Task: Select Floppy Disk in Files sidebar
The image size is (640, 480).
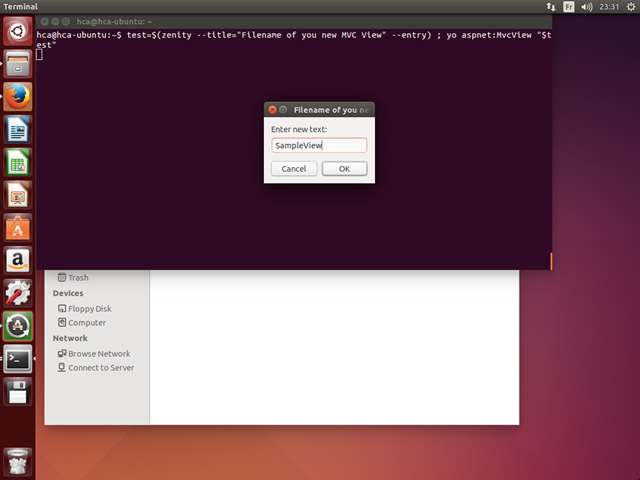Action: click(84, 309)
